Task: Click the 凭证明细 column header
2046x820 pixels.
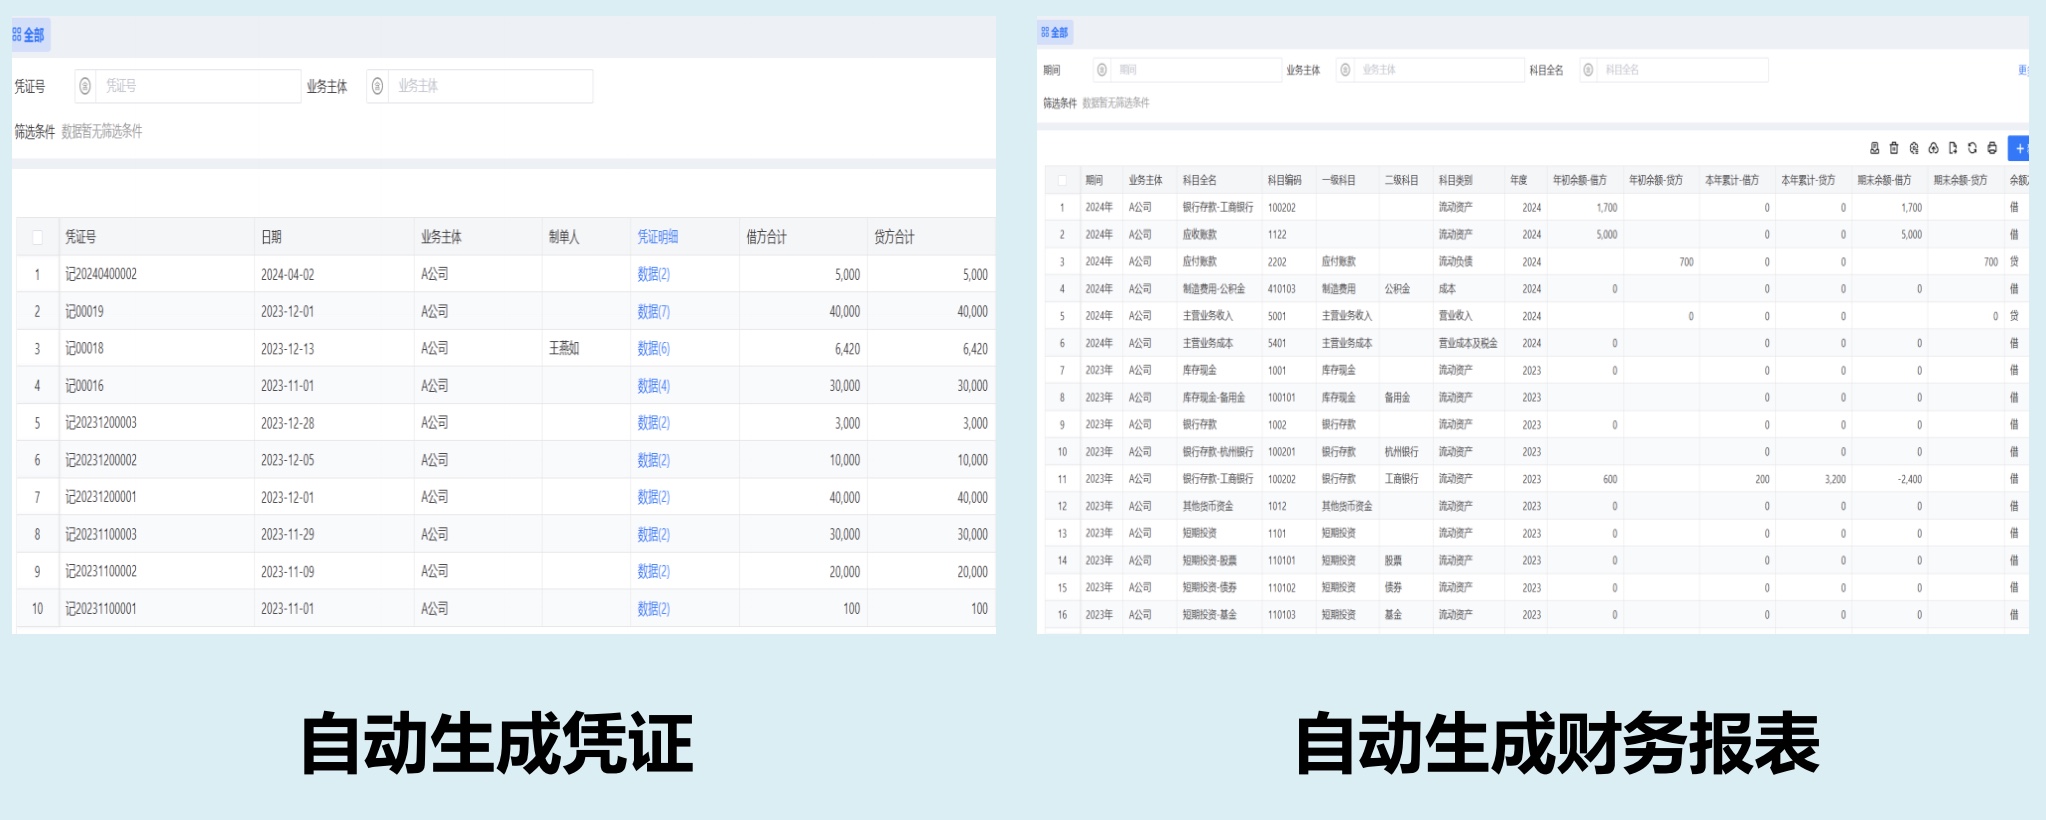Action: click(x=657, y=237)
